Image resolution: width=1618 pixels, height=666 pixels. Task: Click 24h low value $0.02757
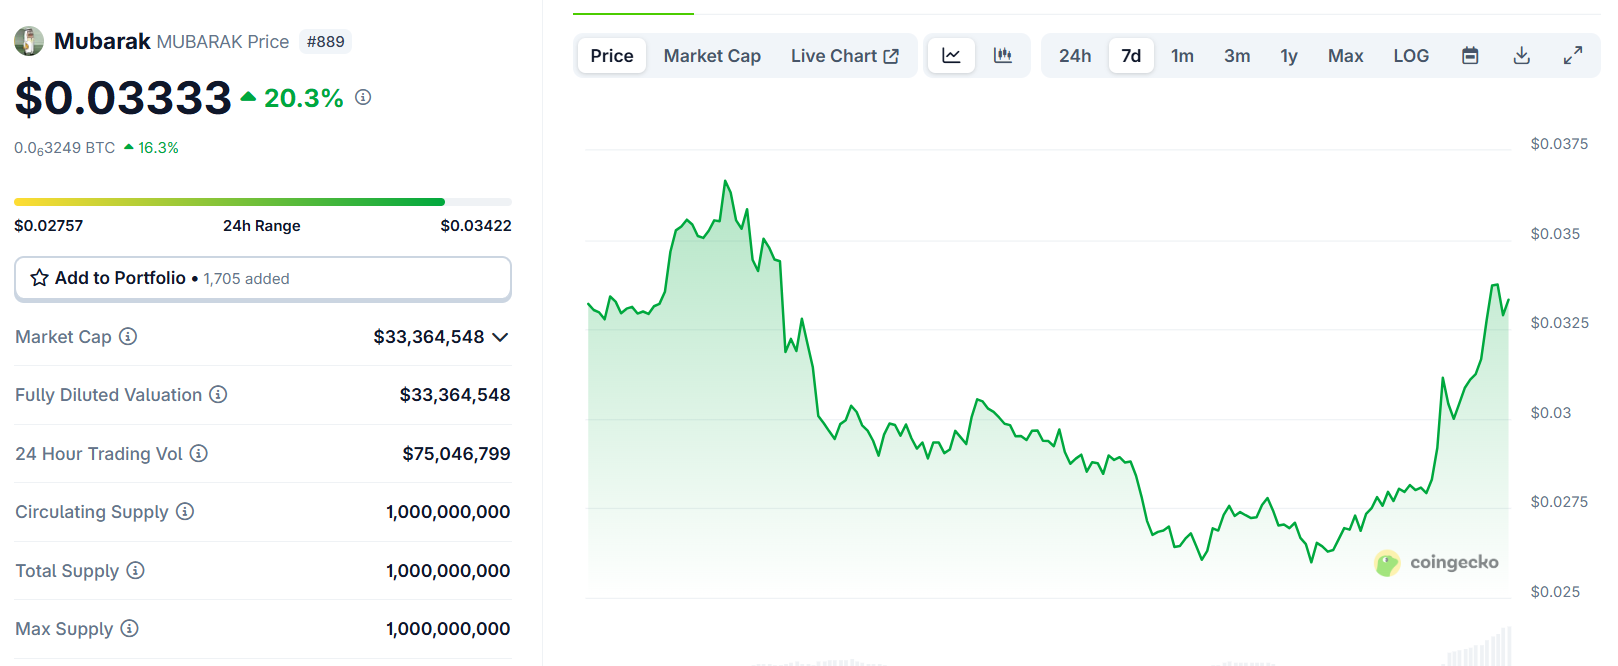coord(49,226)
